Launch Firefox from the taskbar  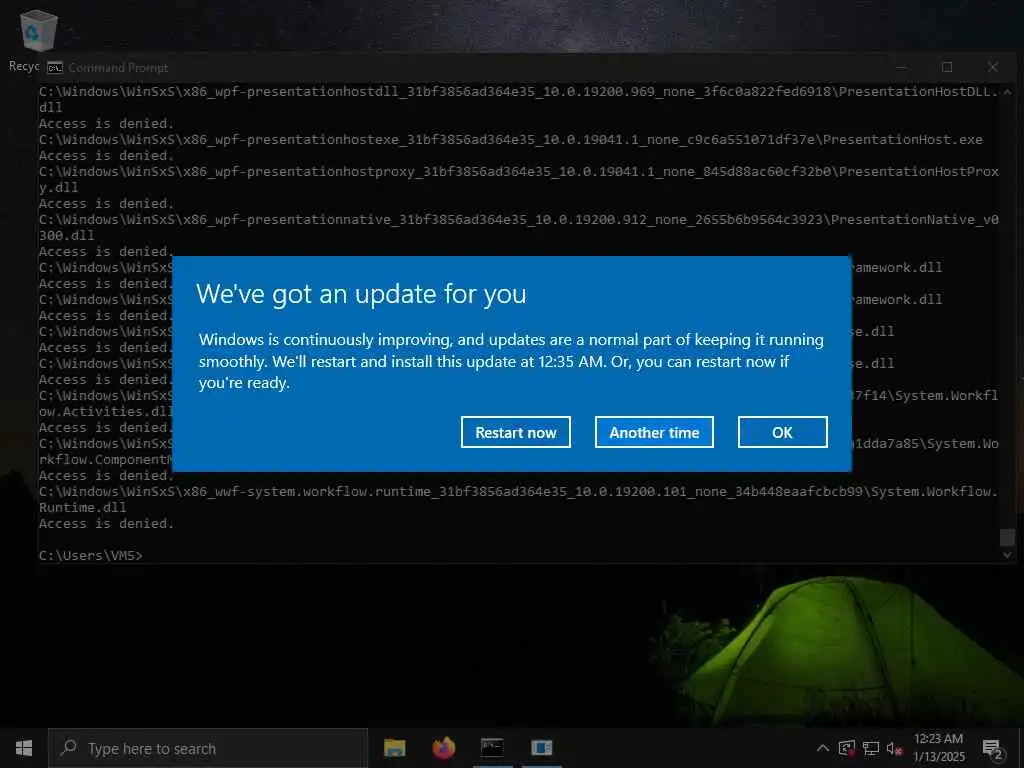pos(443,748)
